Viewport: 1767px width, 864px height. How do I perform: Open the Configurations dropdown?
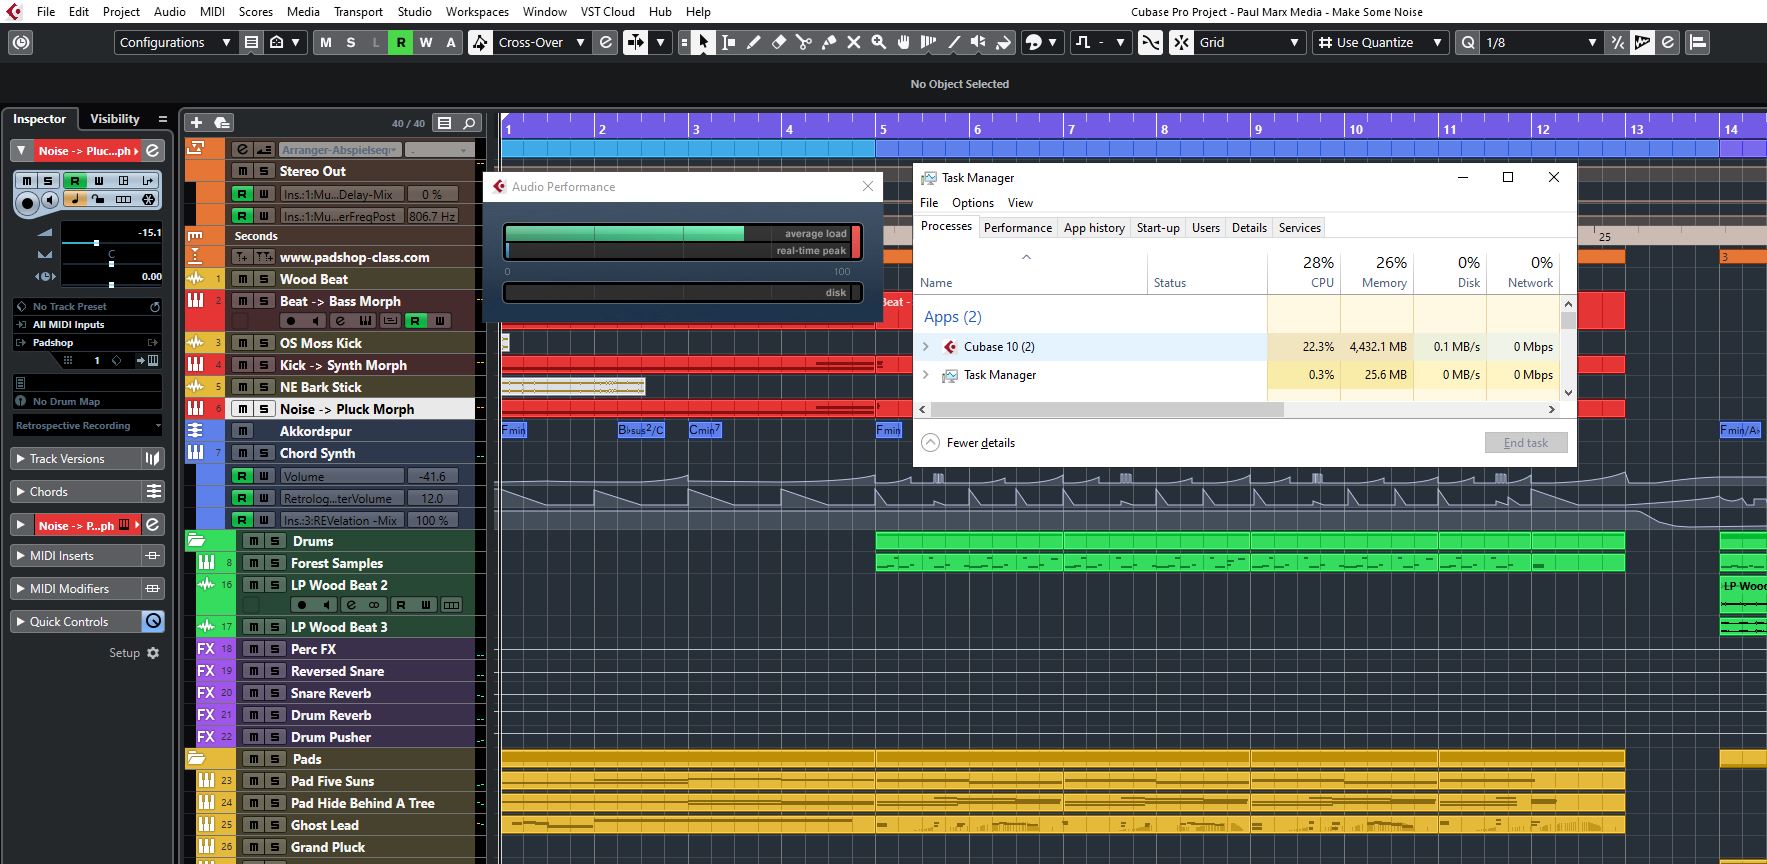click(175, 42)
